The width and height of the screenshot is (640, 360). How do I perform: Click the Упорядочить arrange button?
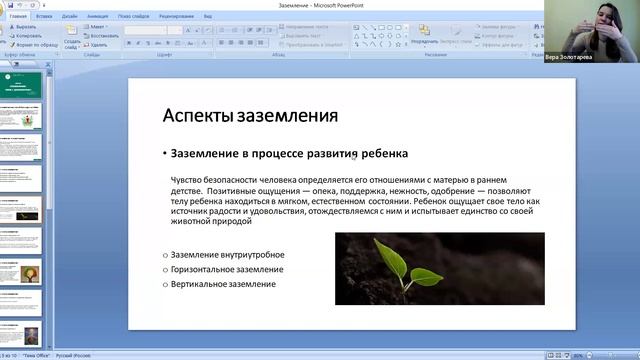point(424,35)
